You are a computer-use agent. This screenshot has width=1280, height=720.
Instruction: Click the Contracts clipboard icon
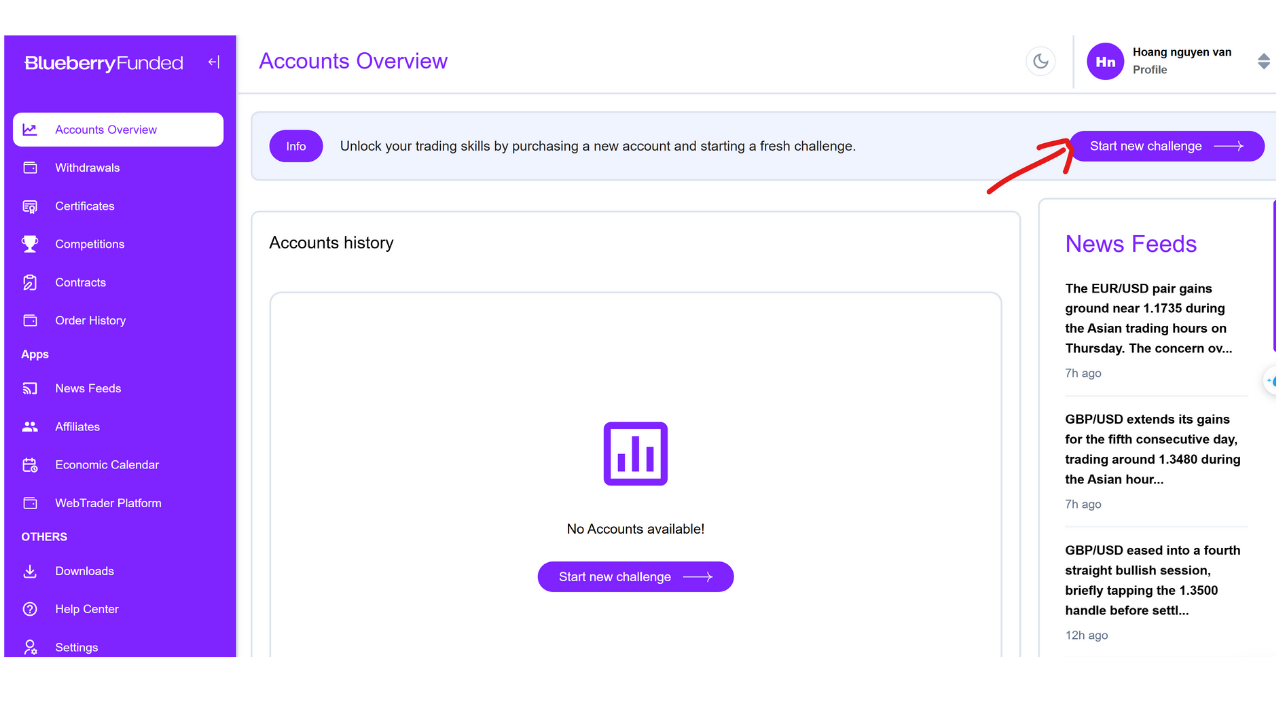[x=30, y=282]
